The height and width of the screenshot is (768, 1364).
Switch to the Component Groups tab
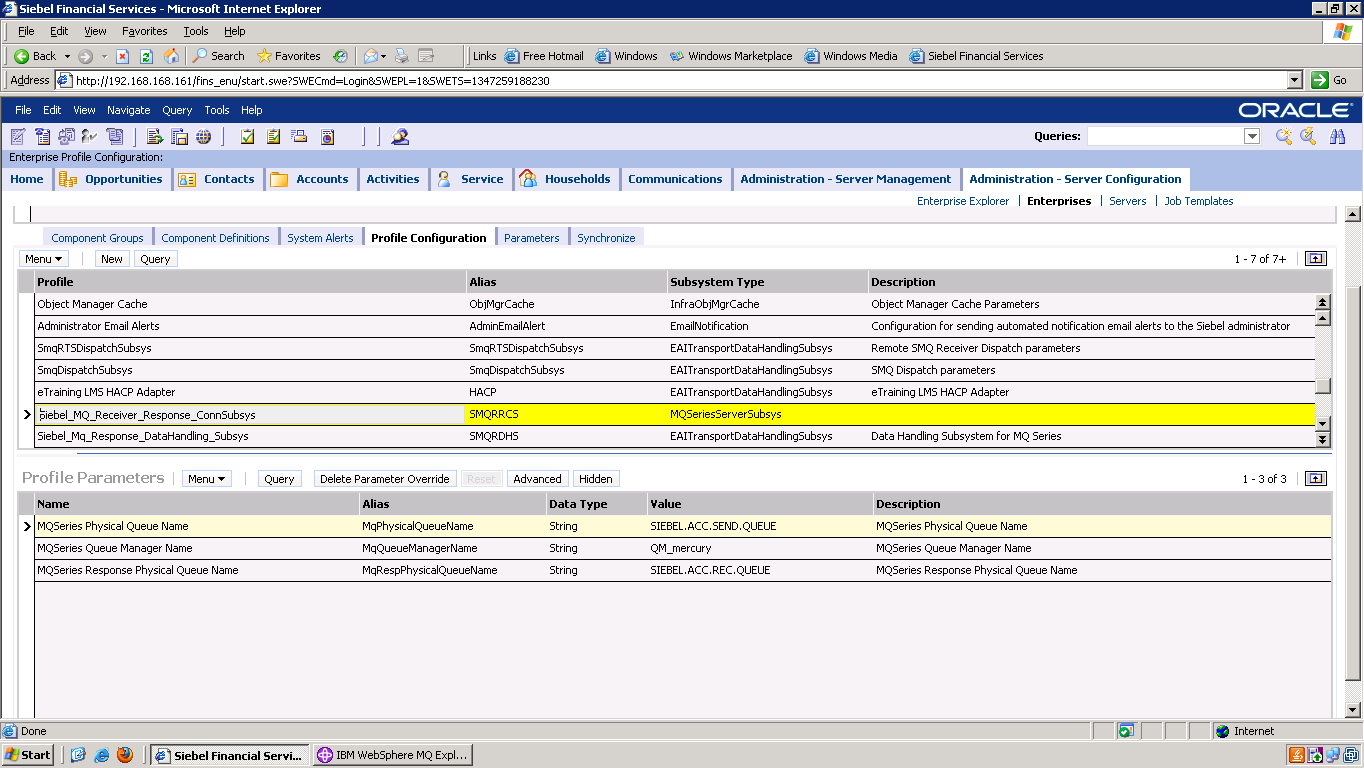(x=97, y=238)
